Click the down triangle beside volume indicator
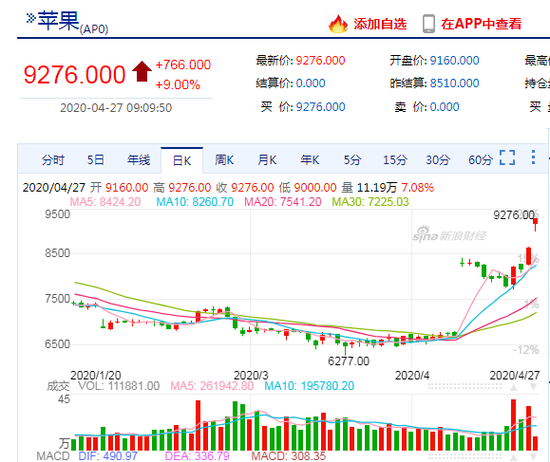Image resolution: width=550 pixels, height=462 pixels. 533,387
